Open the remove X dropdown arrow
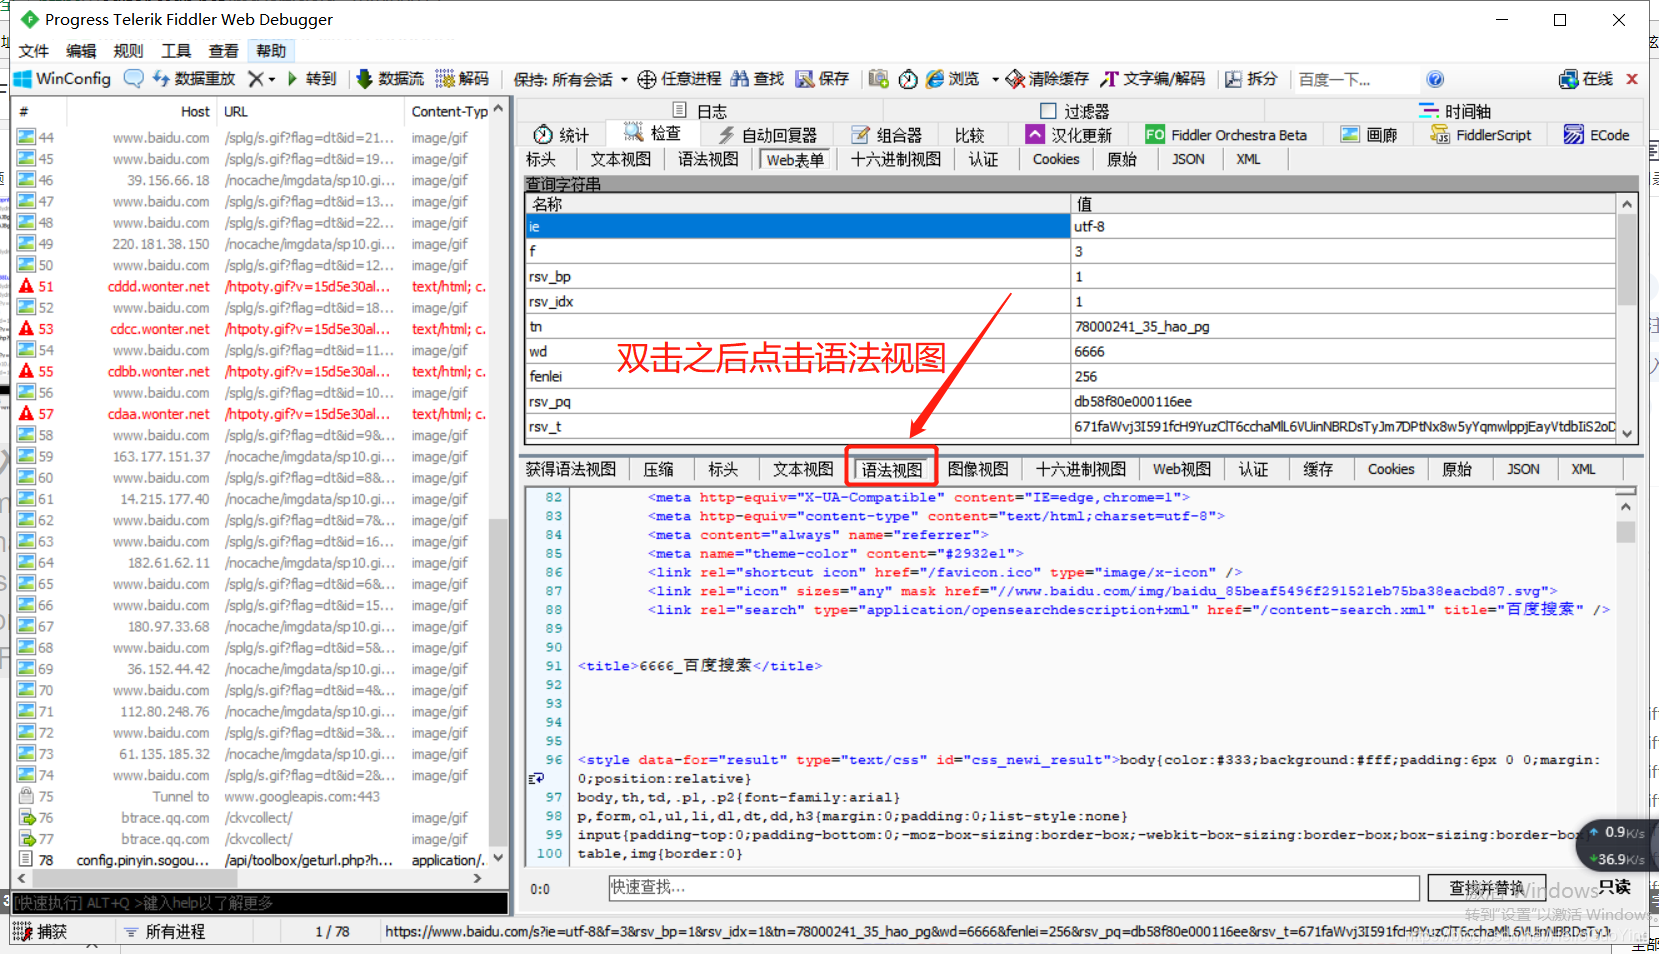Image resolution: width=1659 pixels, height=954 pixels. pos(271,79)
